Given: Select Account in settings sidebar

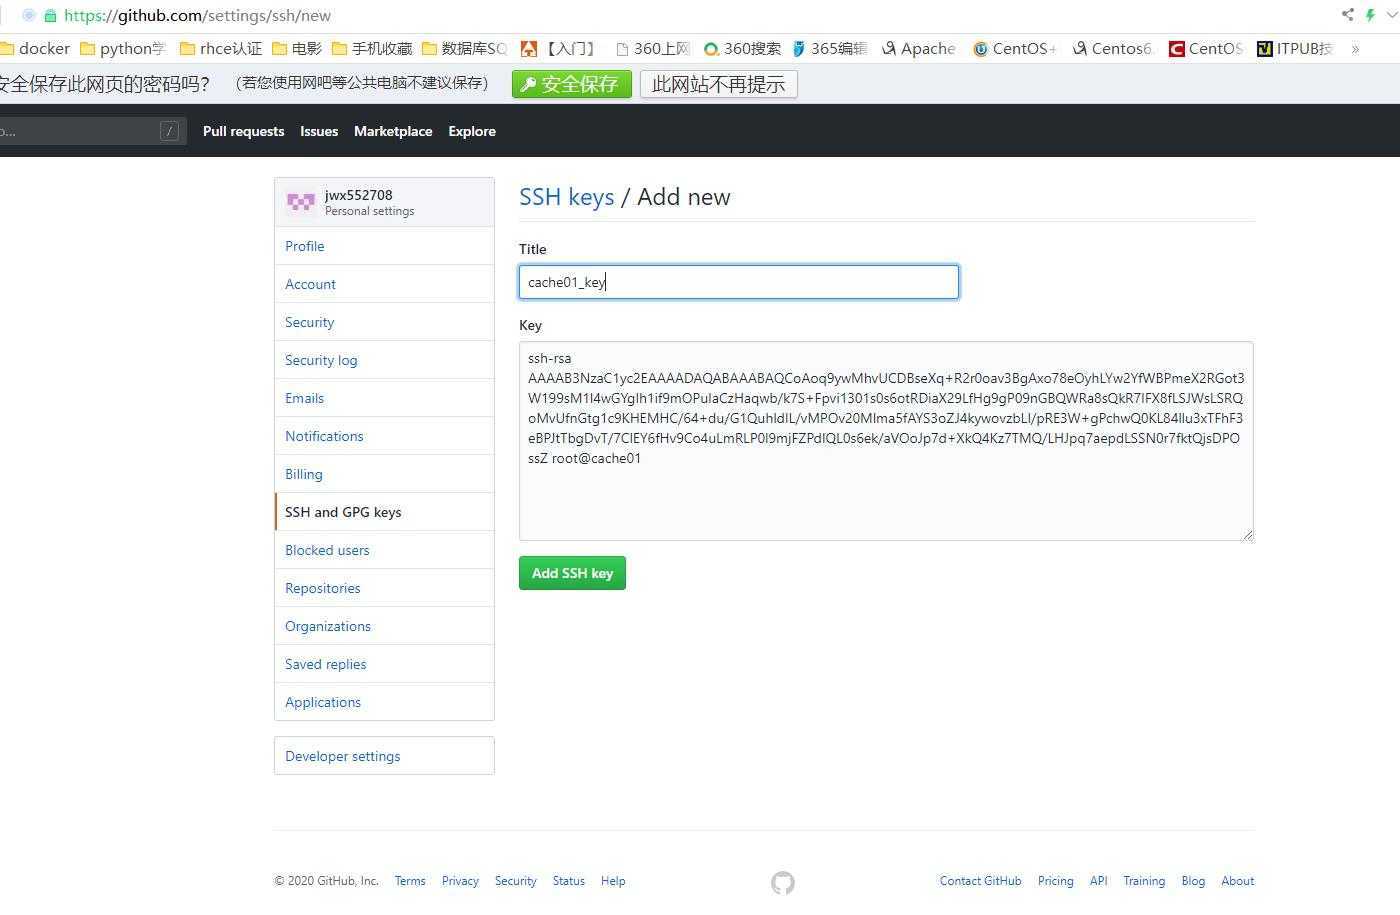Looking at the screenshot, I should click(384, 284).
